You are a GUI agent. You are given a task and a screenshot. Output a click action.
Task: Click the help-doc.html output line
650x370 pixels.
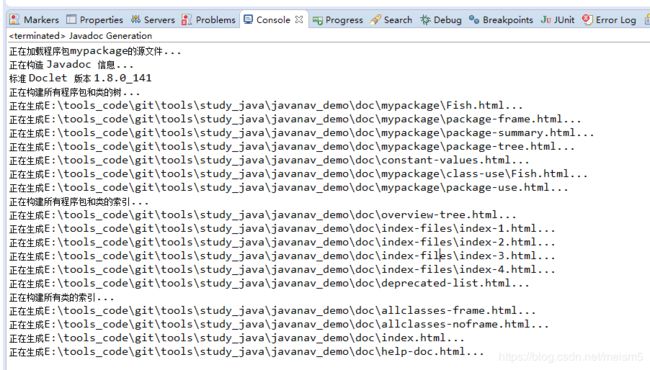247,352
